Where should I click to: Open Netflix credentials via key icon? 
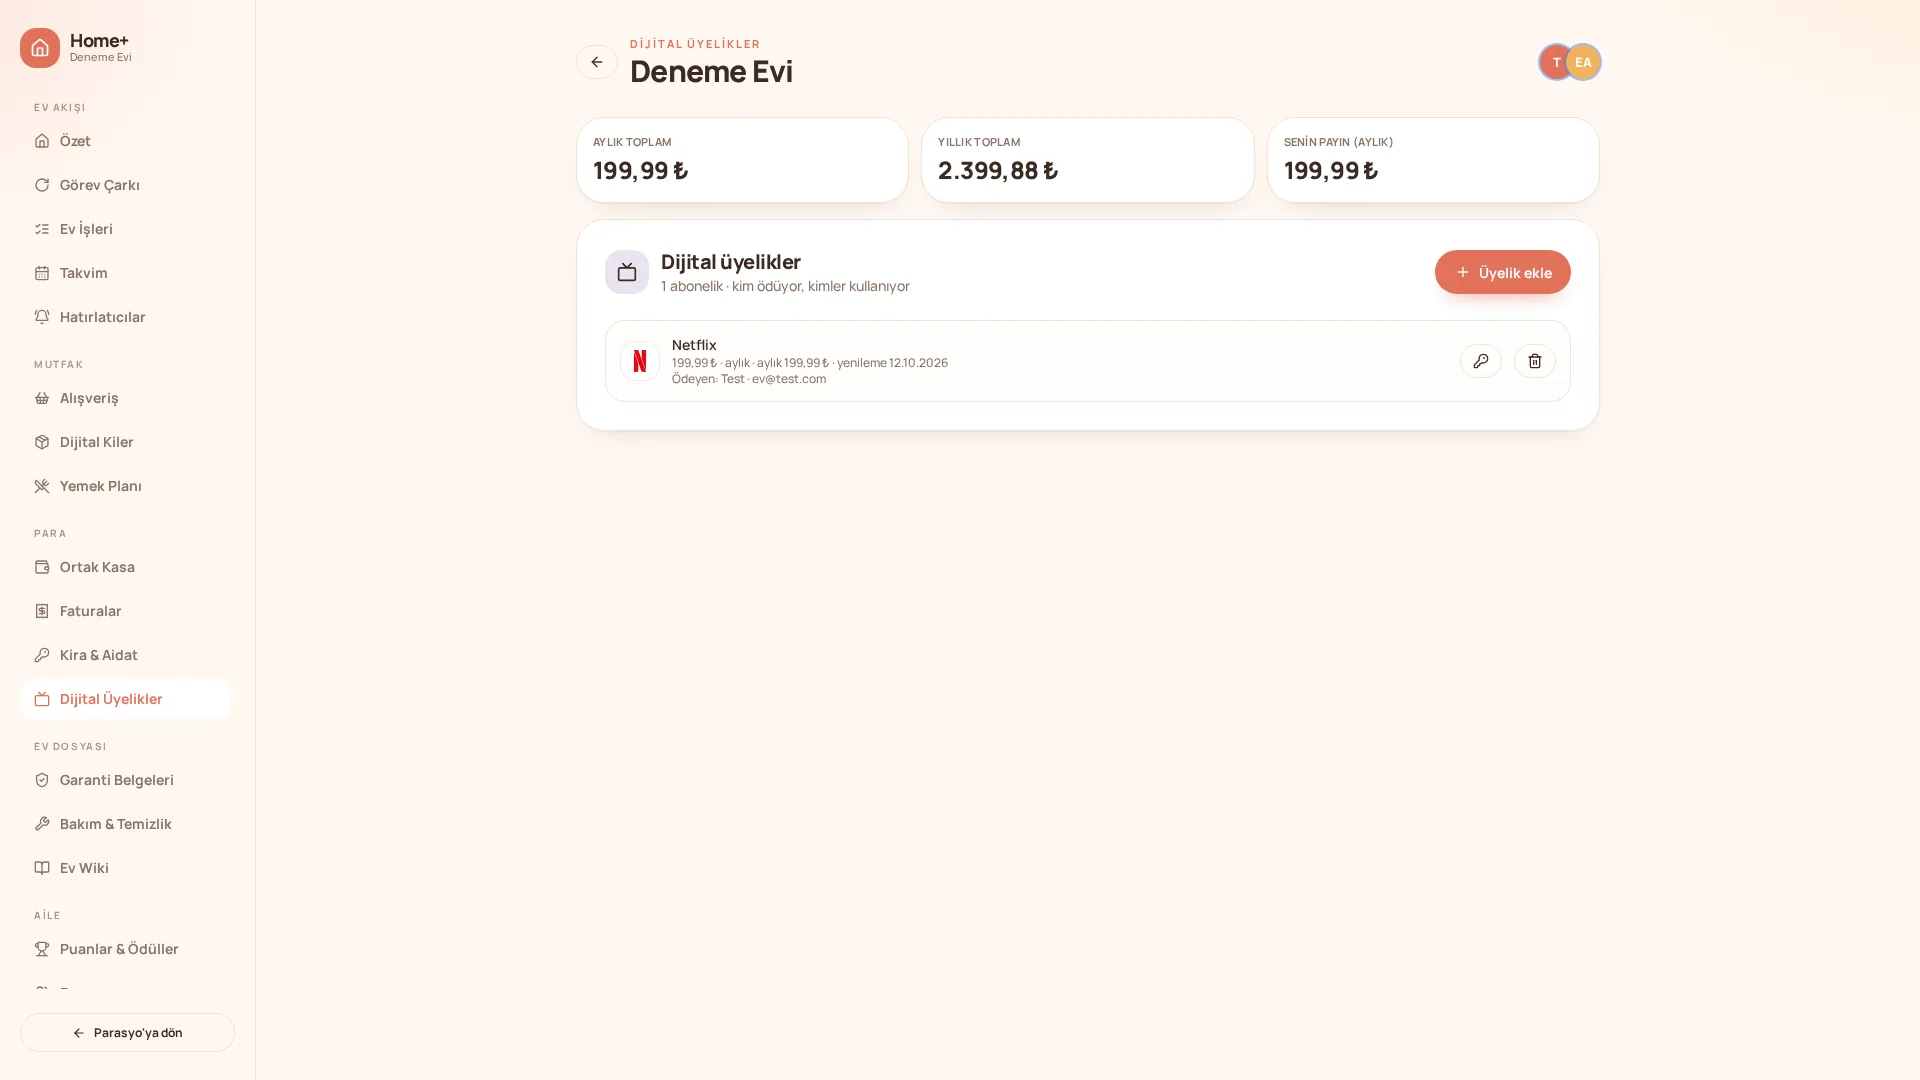tap(1480, 361)
